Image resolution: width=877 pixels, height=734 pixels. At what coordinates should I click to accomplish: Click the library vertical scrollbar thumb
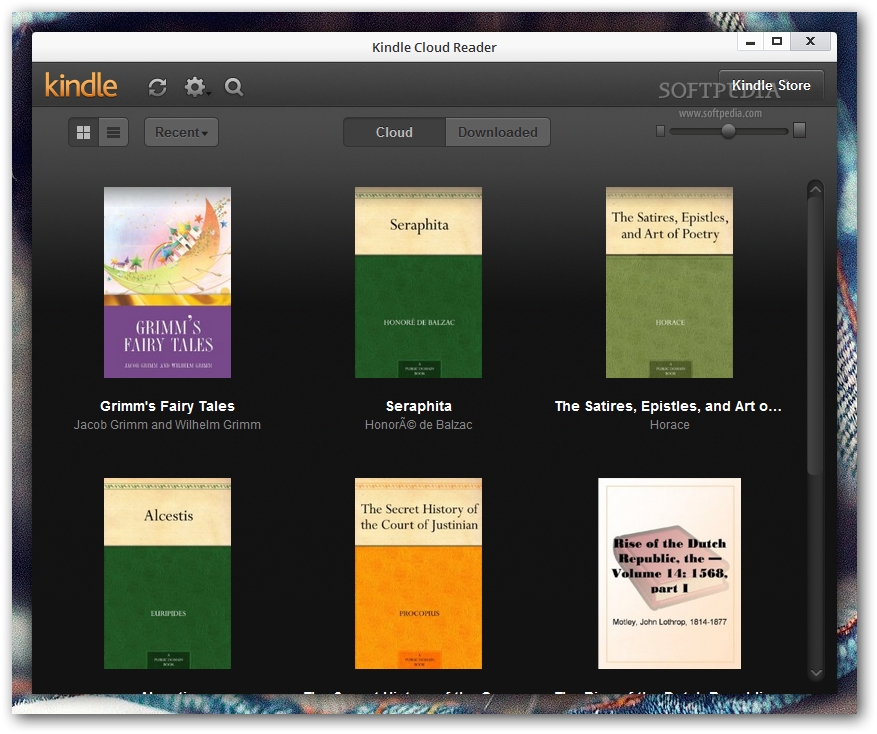coord(815,336)
